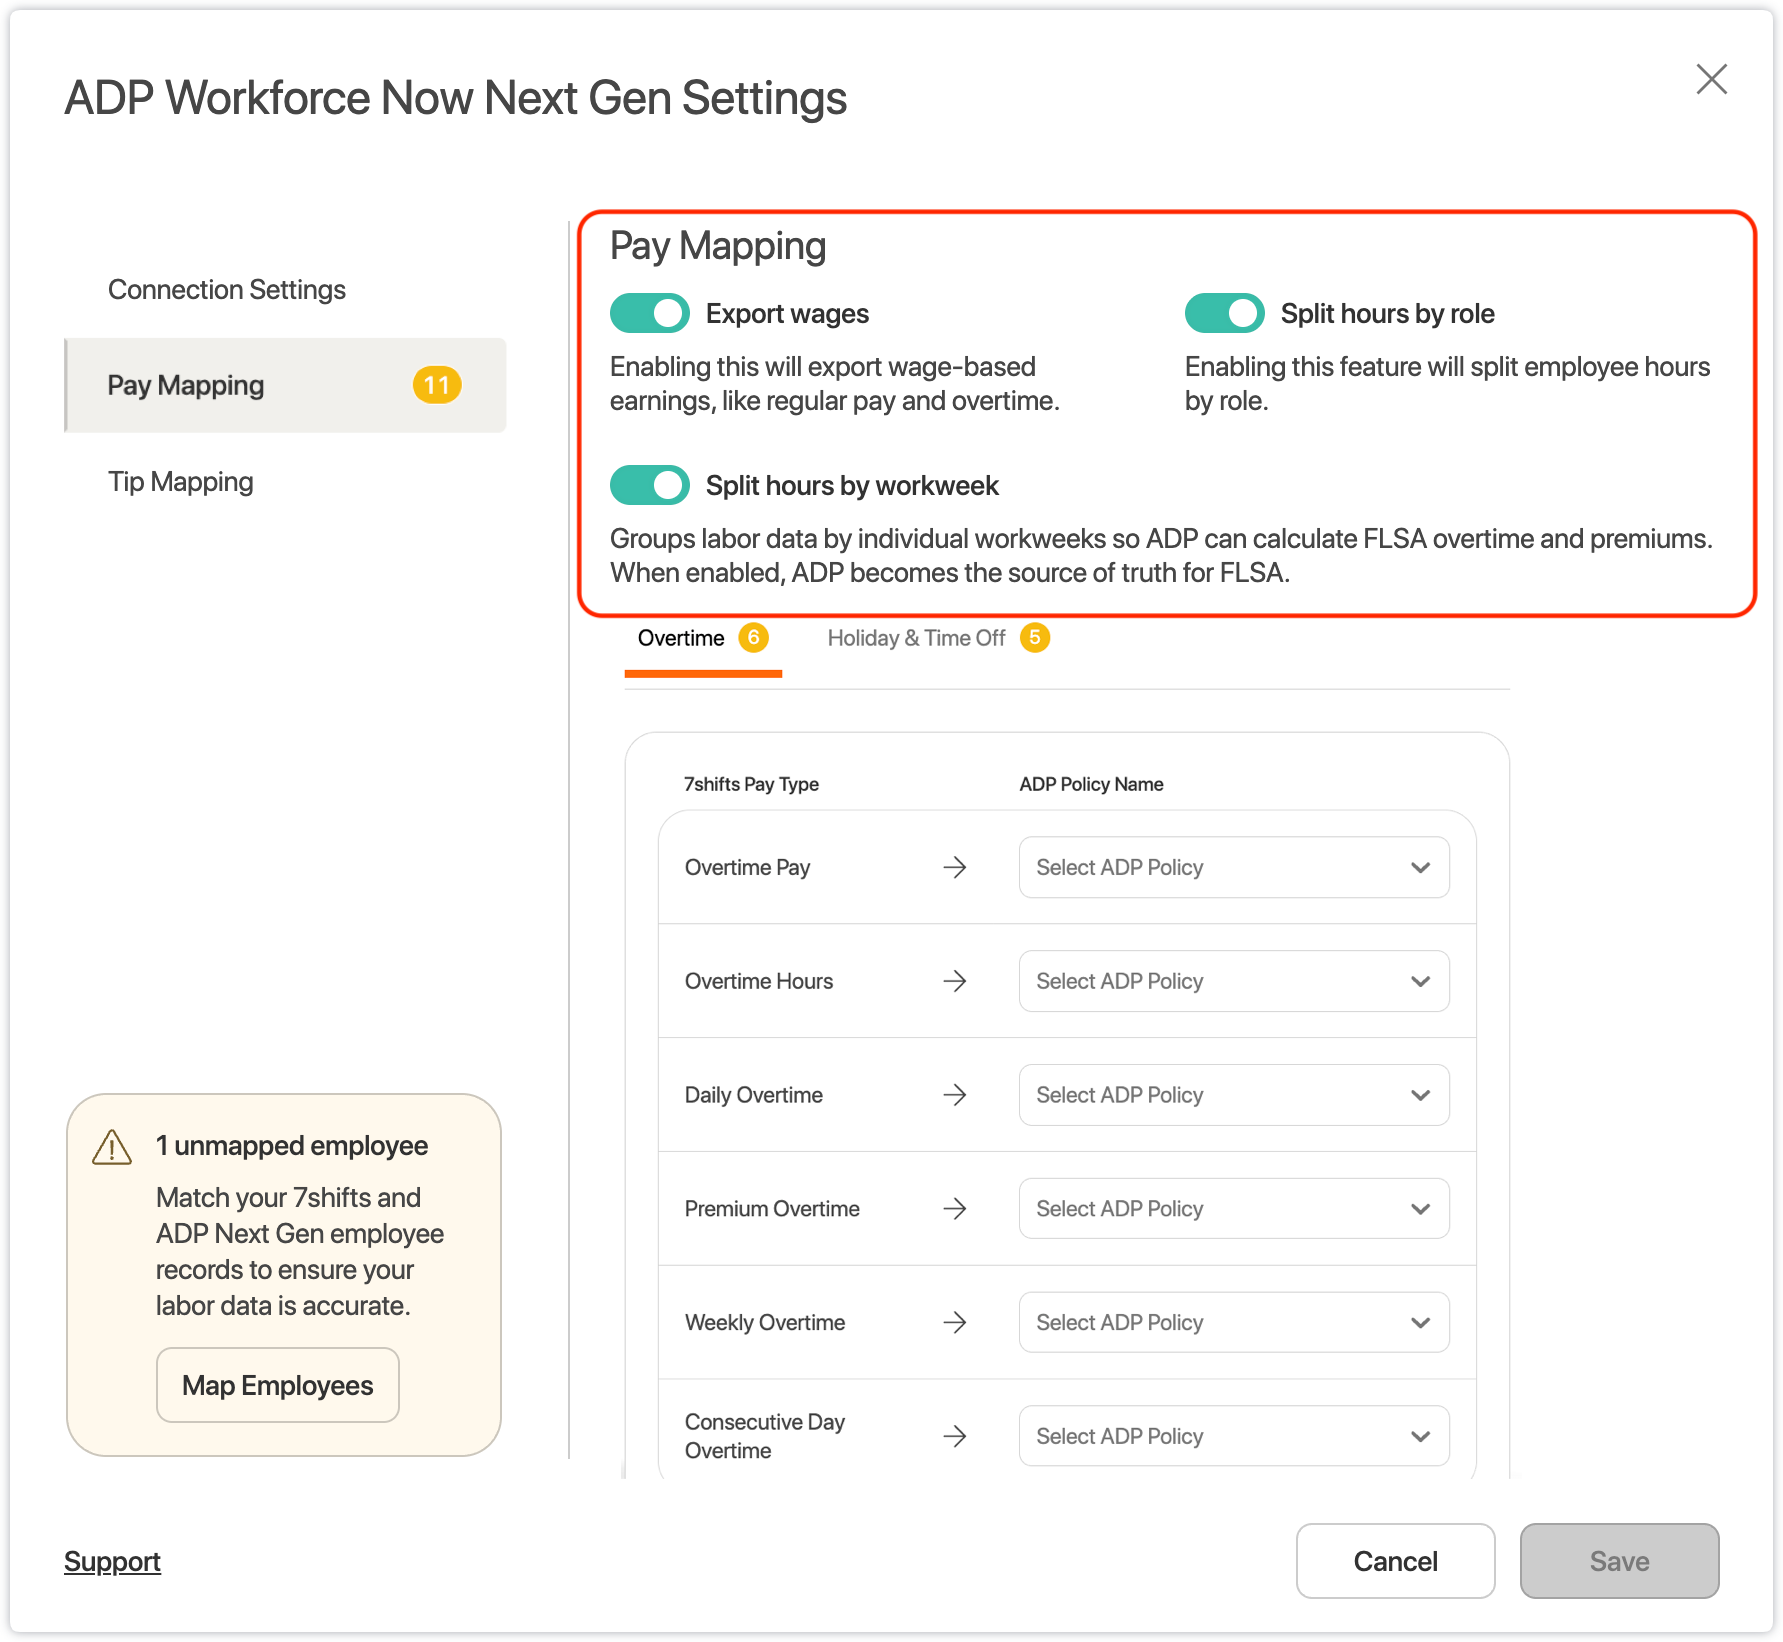
Task: Open the Support link
Action: click(112, 1561)
